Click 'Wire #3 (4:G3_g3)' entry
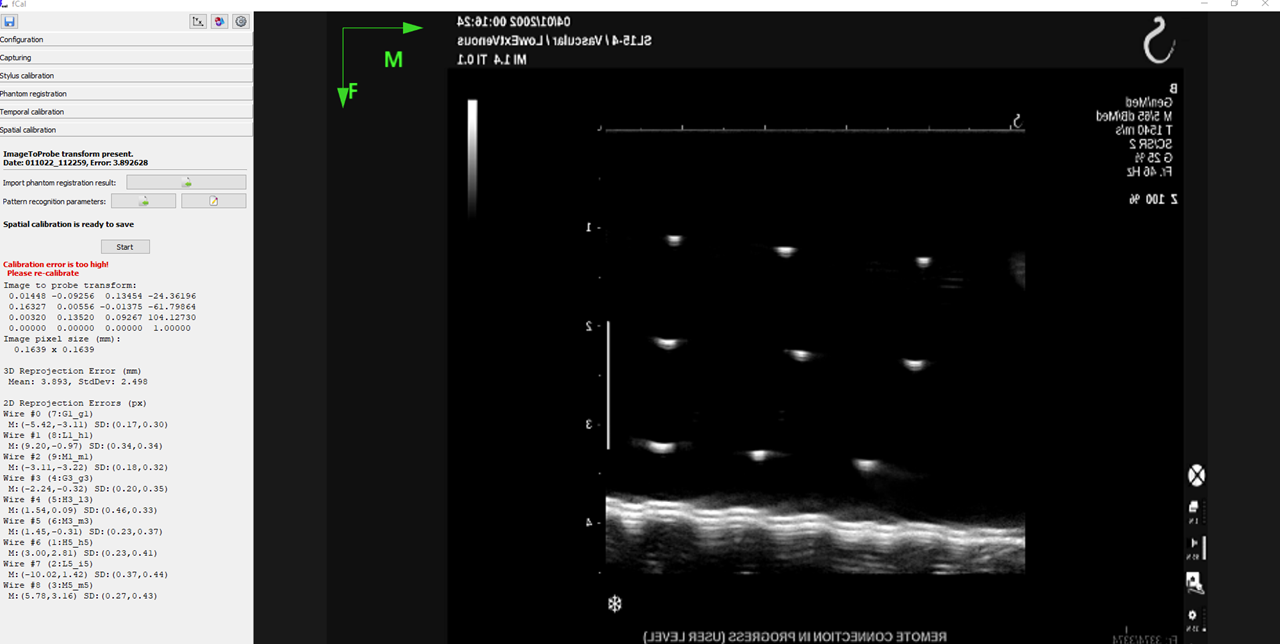This screenshot has height=644, width=1280. point(49,478)
